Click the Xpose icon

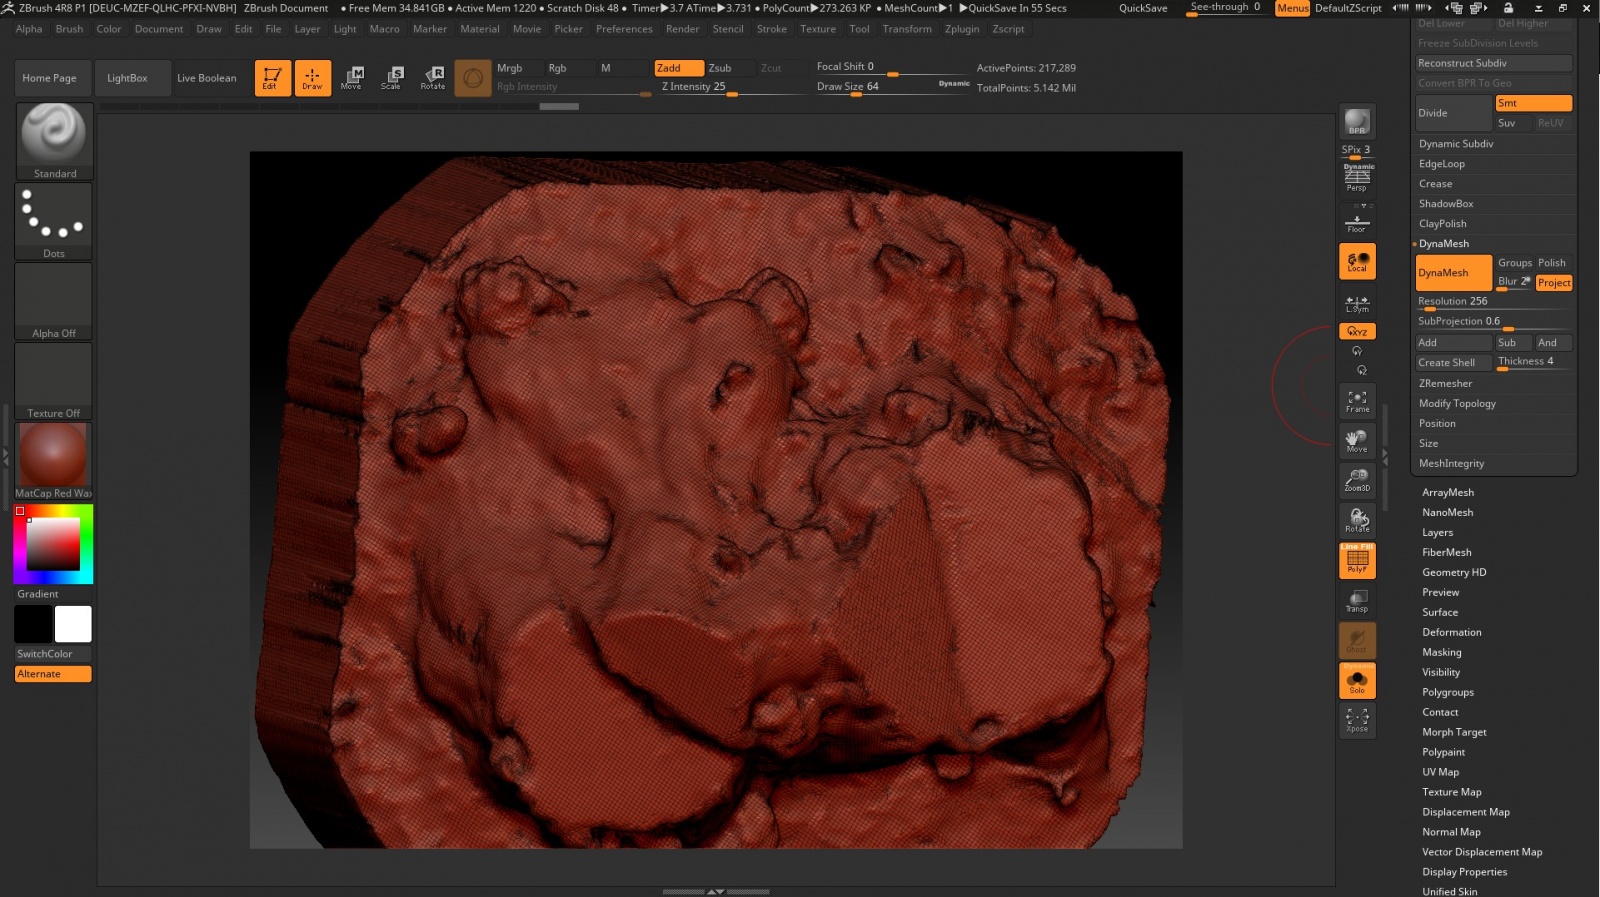(x=1357, y=720)
